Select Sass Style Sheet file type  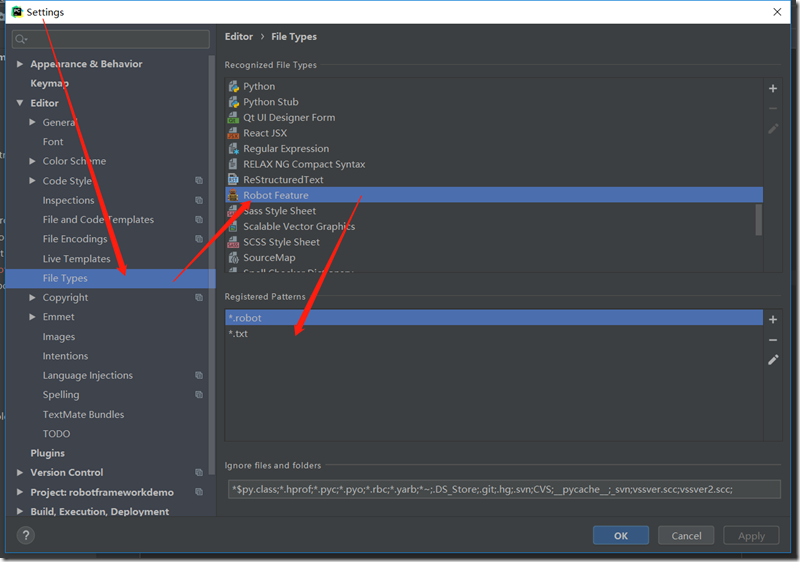pyautogui.click(x=494, y=211)
